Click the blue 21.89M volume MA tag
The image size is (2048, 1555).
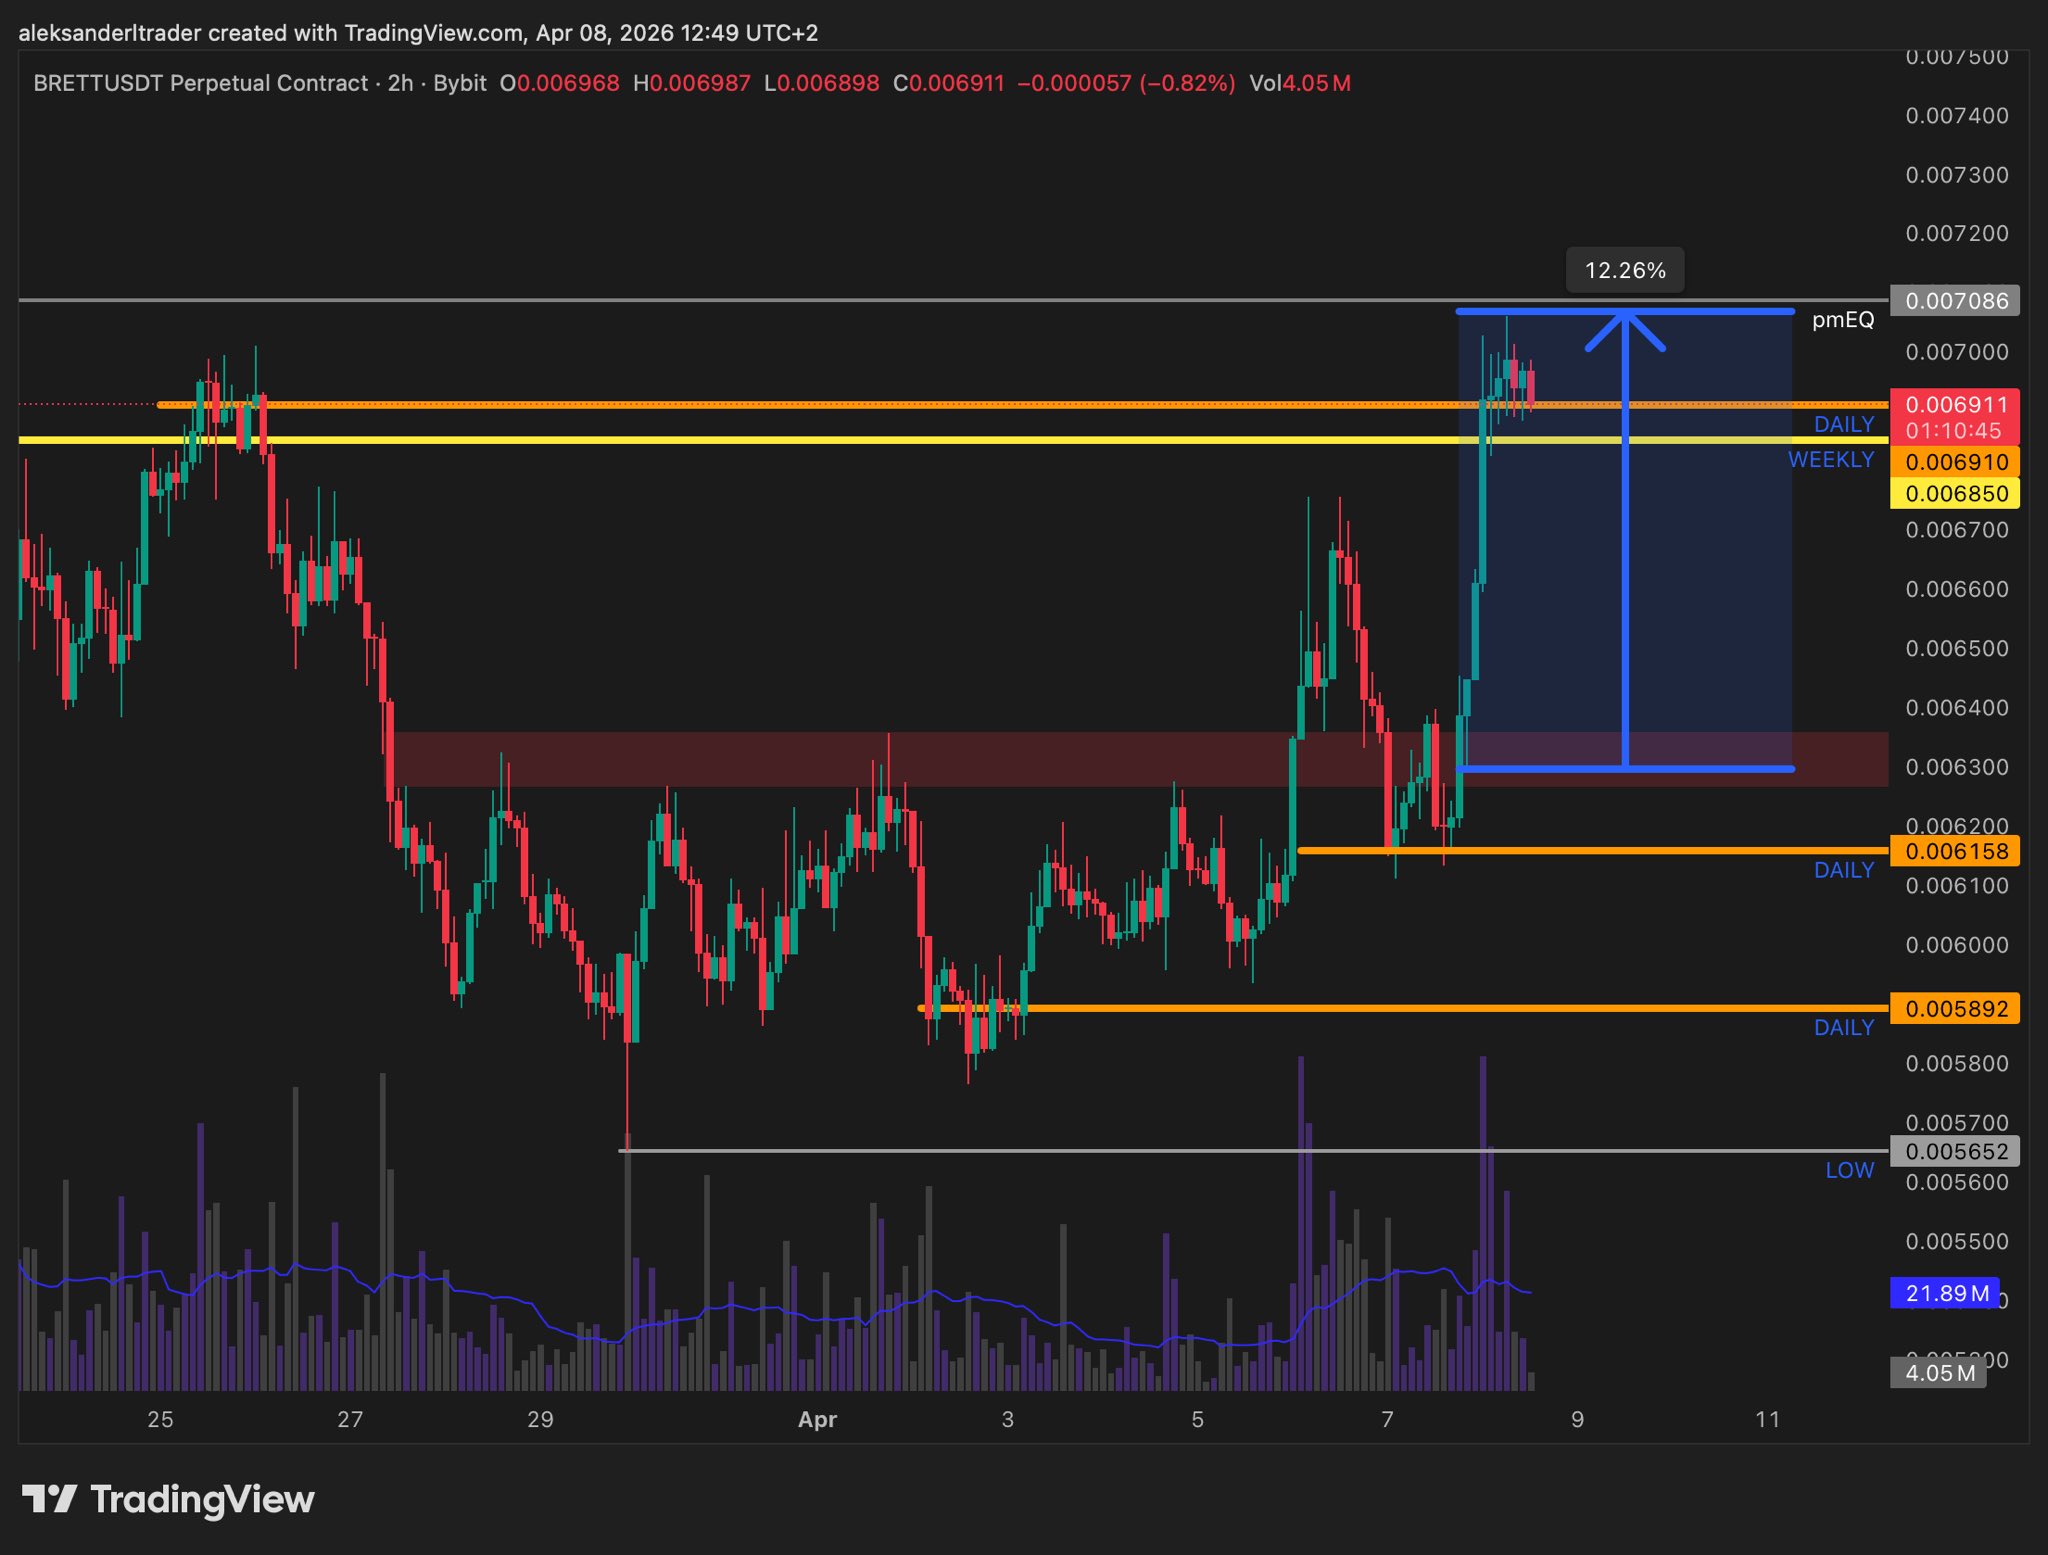1946,1293
